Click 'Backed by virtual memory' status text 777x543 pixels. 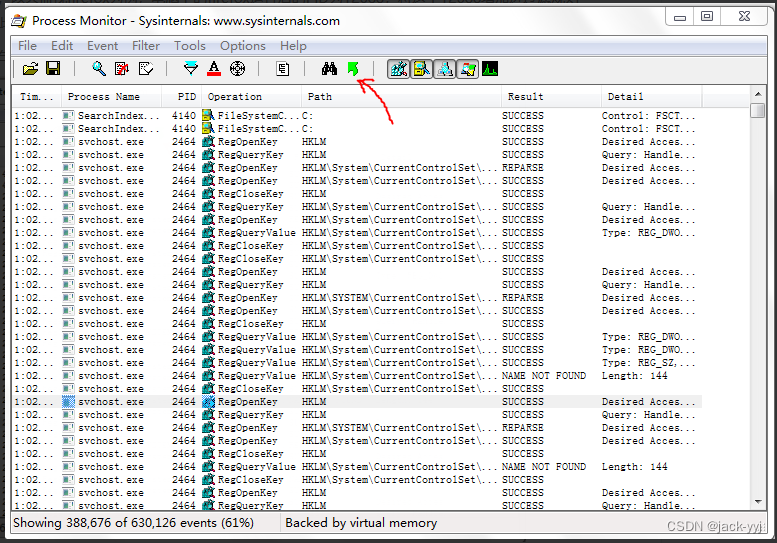(x=361, y=523)
